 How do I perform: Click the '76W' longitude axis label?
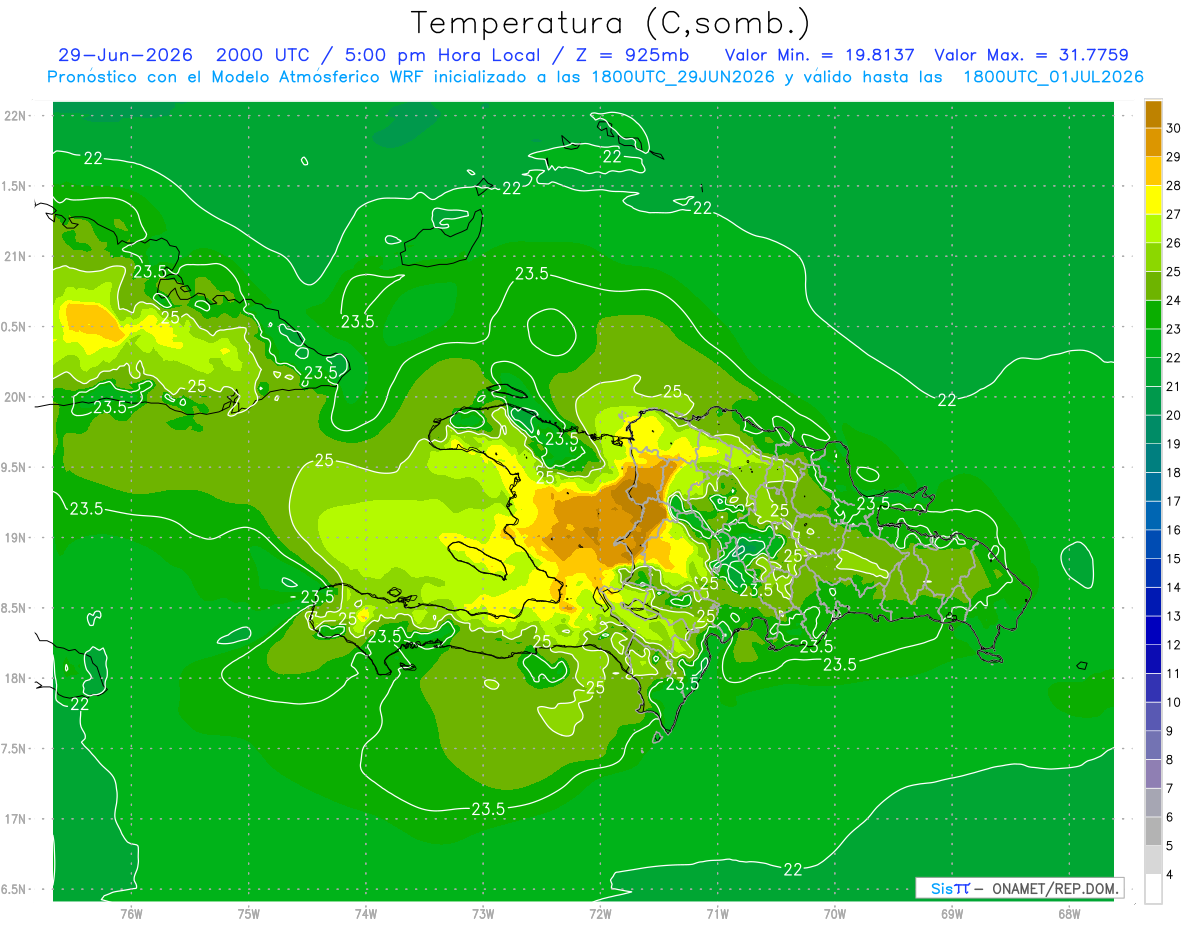tap(131, 913)
